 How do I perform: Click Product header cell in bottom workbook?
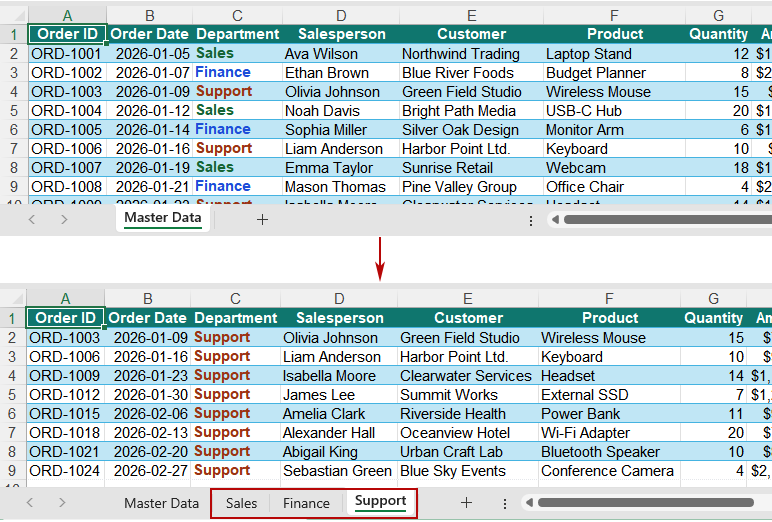610,318
